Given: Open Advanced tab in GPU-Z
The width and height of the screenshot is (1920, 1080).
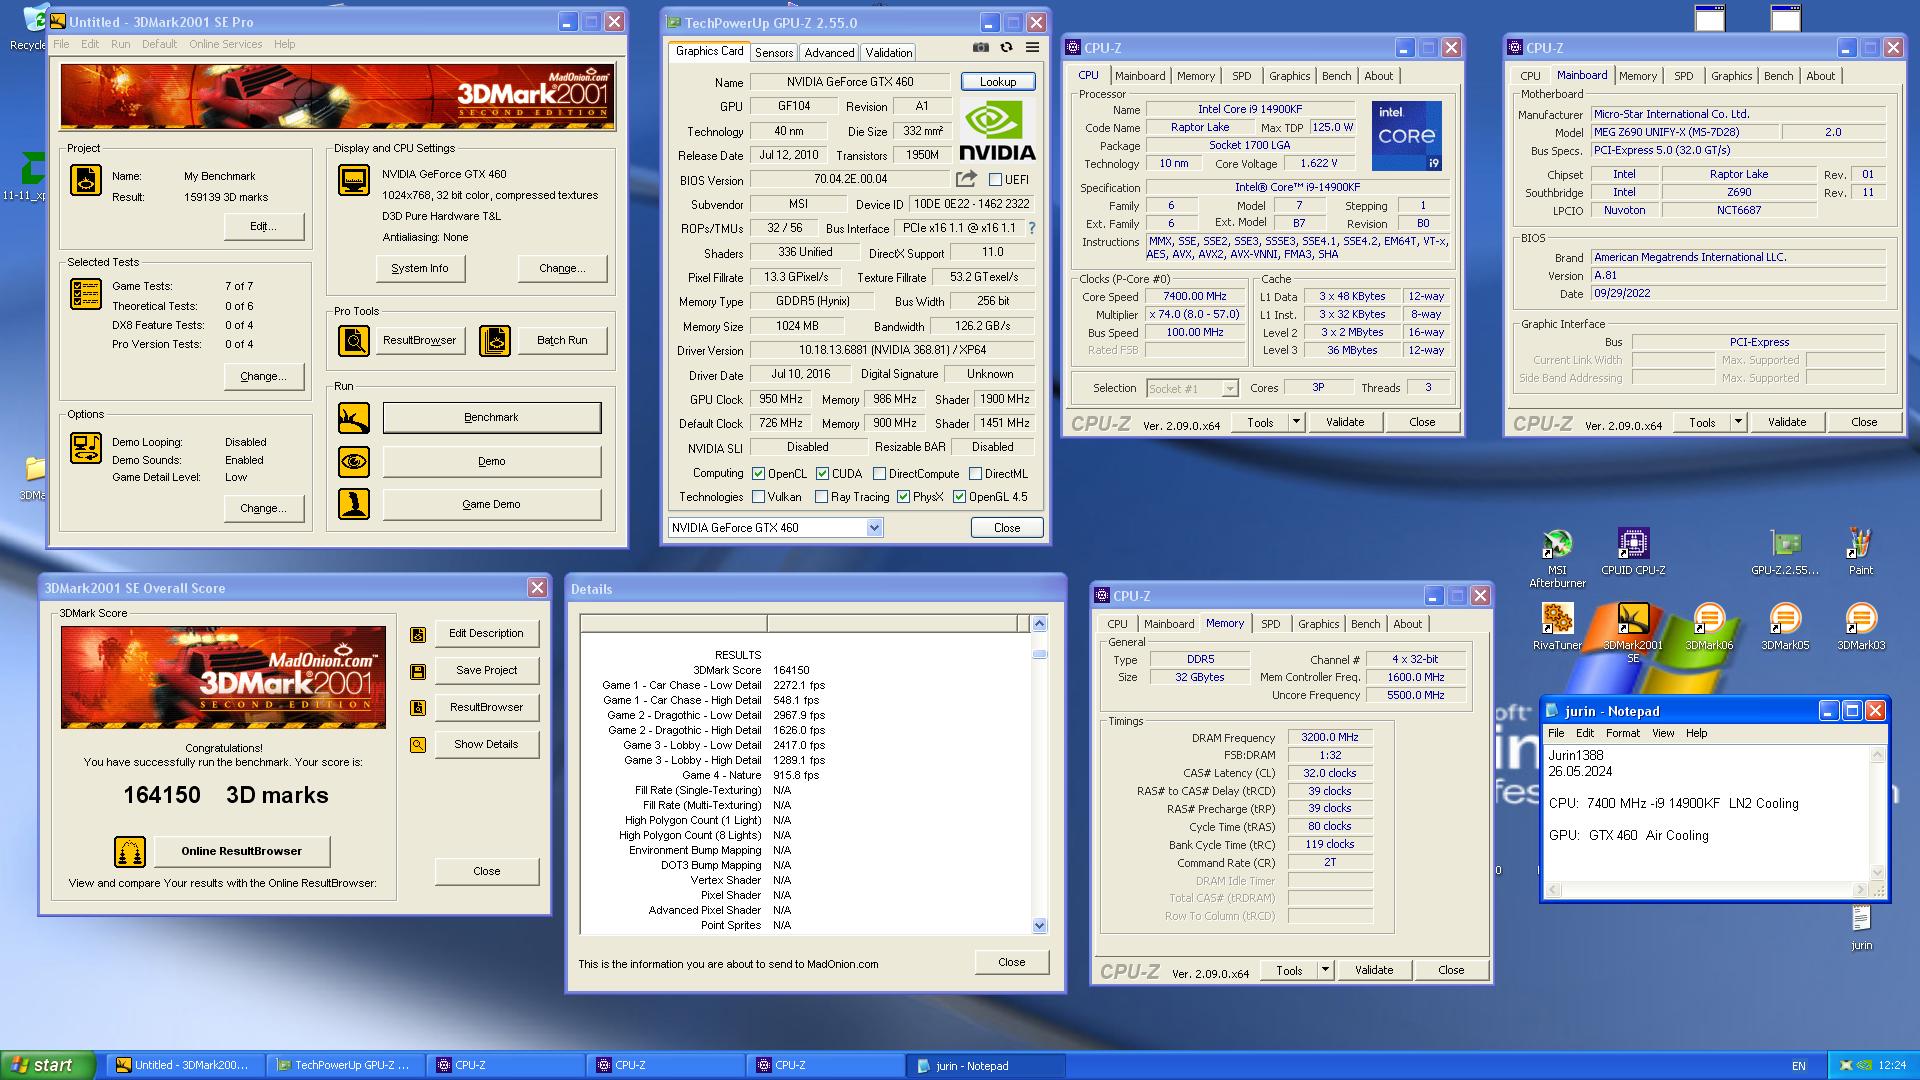Looking at the screenshot, I should (x=829, y=53).
